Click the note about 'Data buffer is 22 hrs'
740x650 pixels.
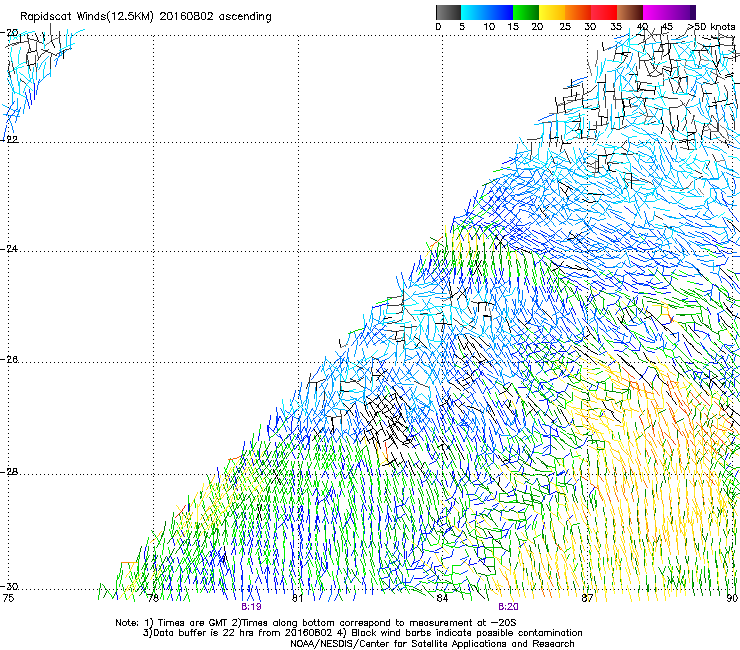pos(362,633)
